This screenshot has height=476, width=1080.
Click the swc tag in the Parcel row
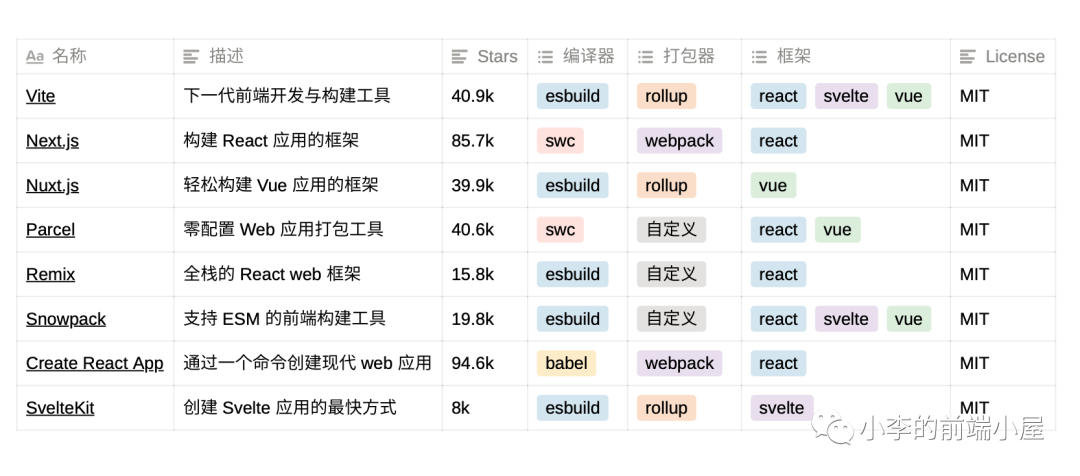[x=560, y=230]
